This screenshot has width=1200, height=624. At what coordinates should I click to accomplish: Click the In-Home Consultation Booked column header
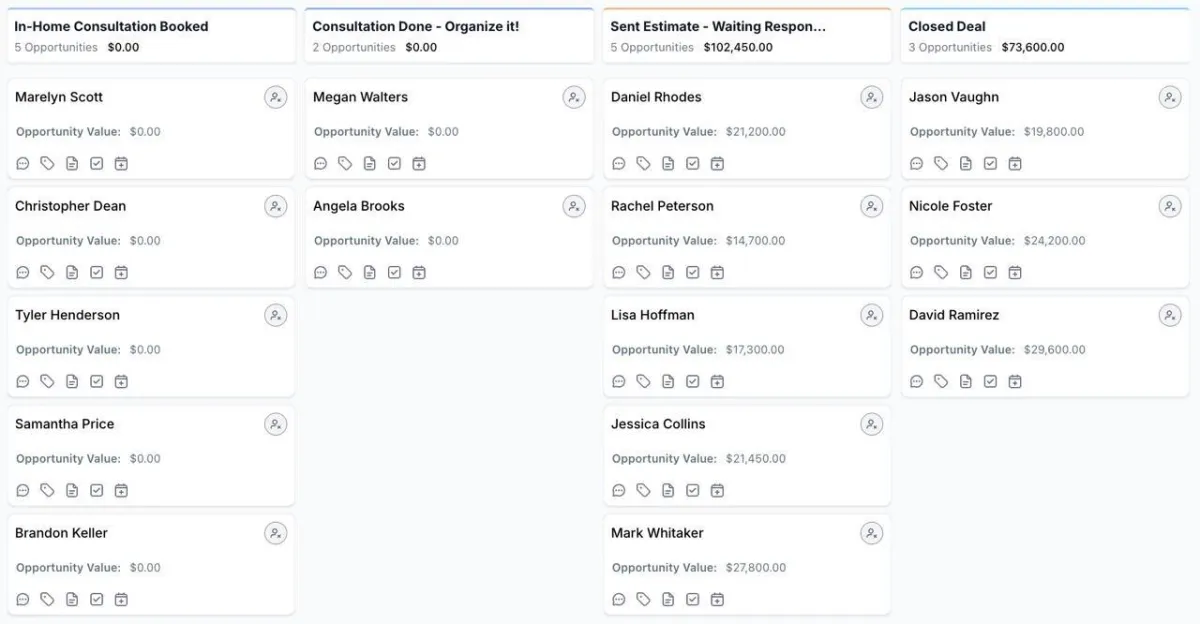click(x=111, y=27)
